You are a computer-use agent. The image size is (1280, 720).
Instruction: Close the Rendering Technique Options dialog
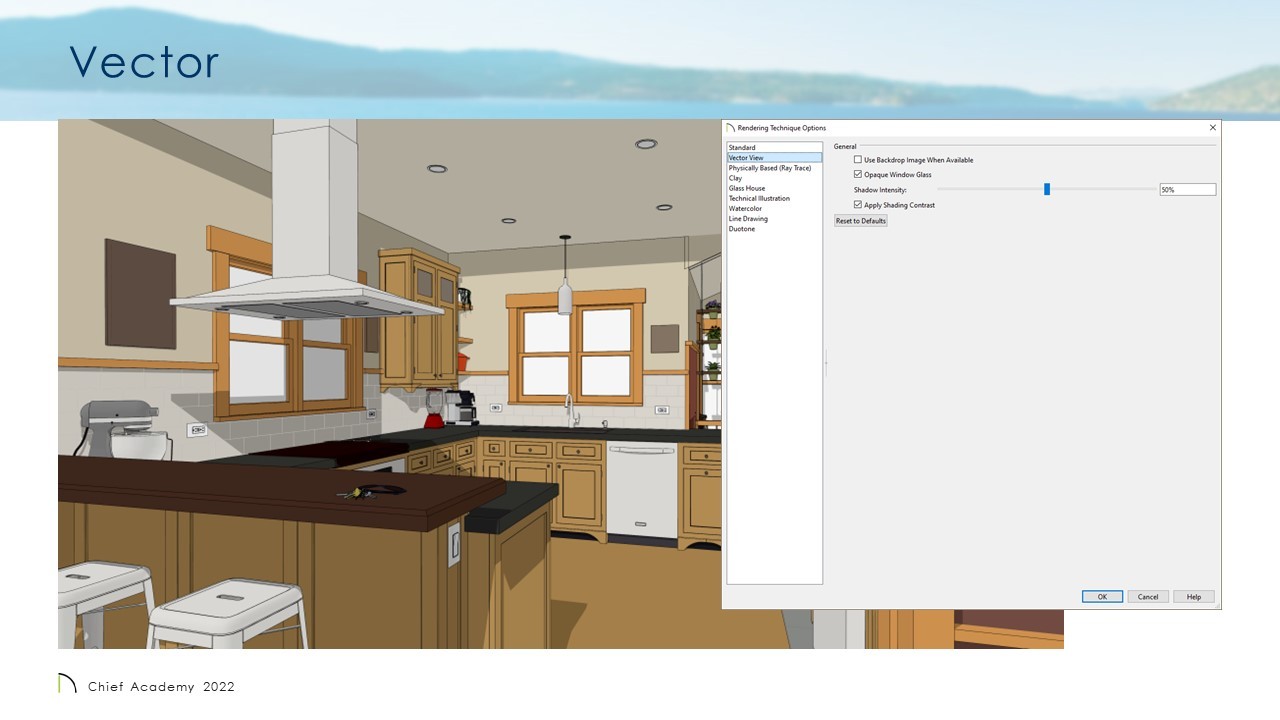[1213, 128]
